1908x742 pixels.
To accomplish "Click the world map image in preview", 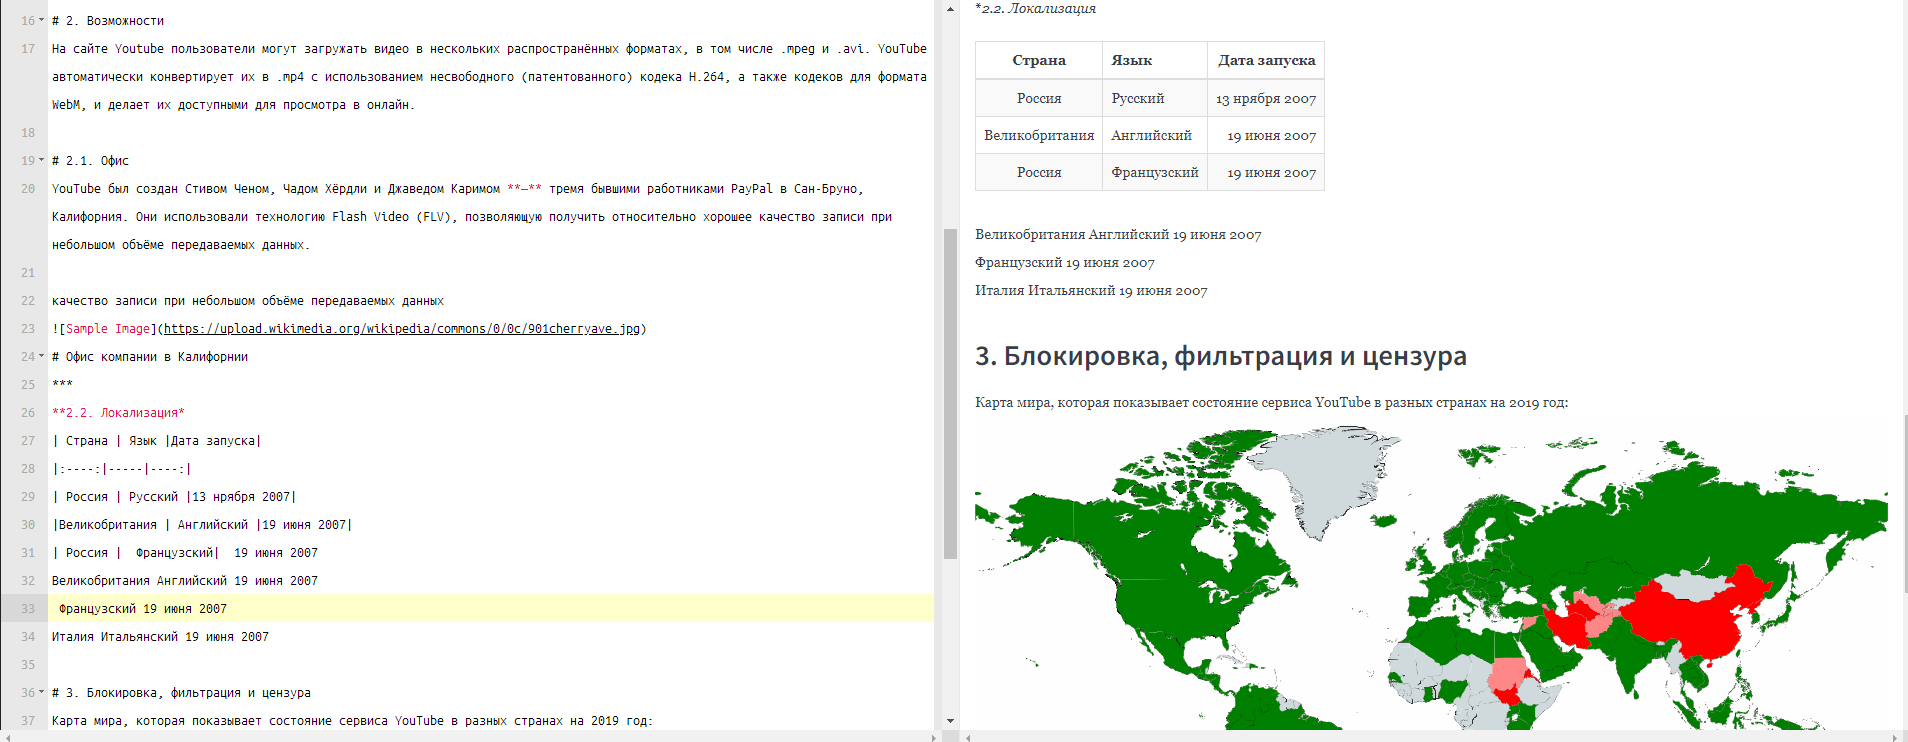I will [1430, 580].
